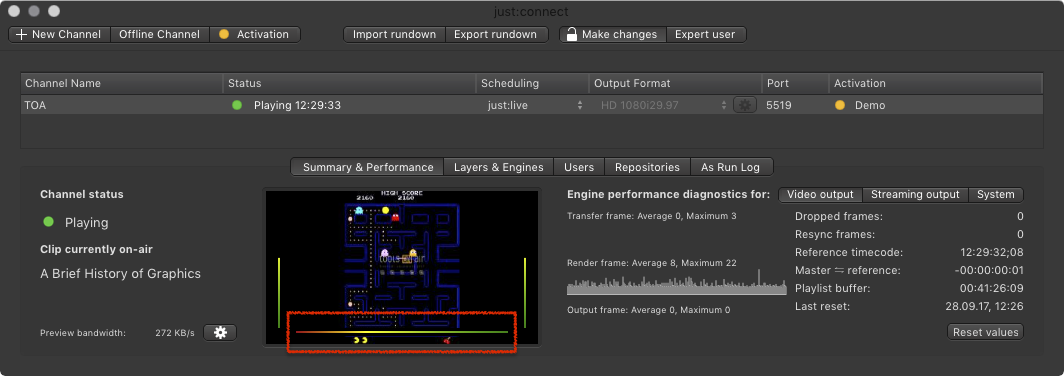Image resolution: width=1064 pixels, height=376 pixels.
Task: Click the Playing 12:29:33 status cell
Action: [297, 105]
